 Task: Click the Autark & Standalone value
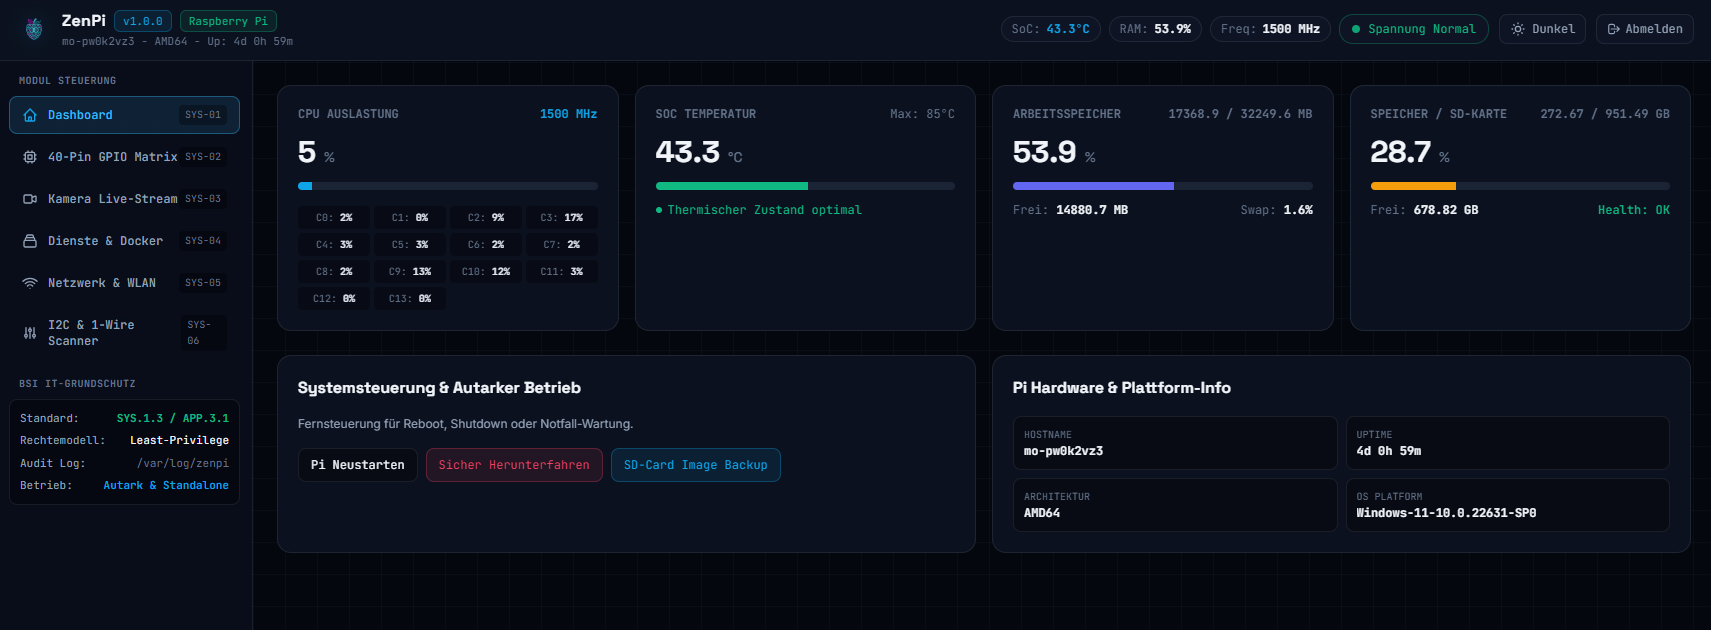point(166,485)
